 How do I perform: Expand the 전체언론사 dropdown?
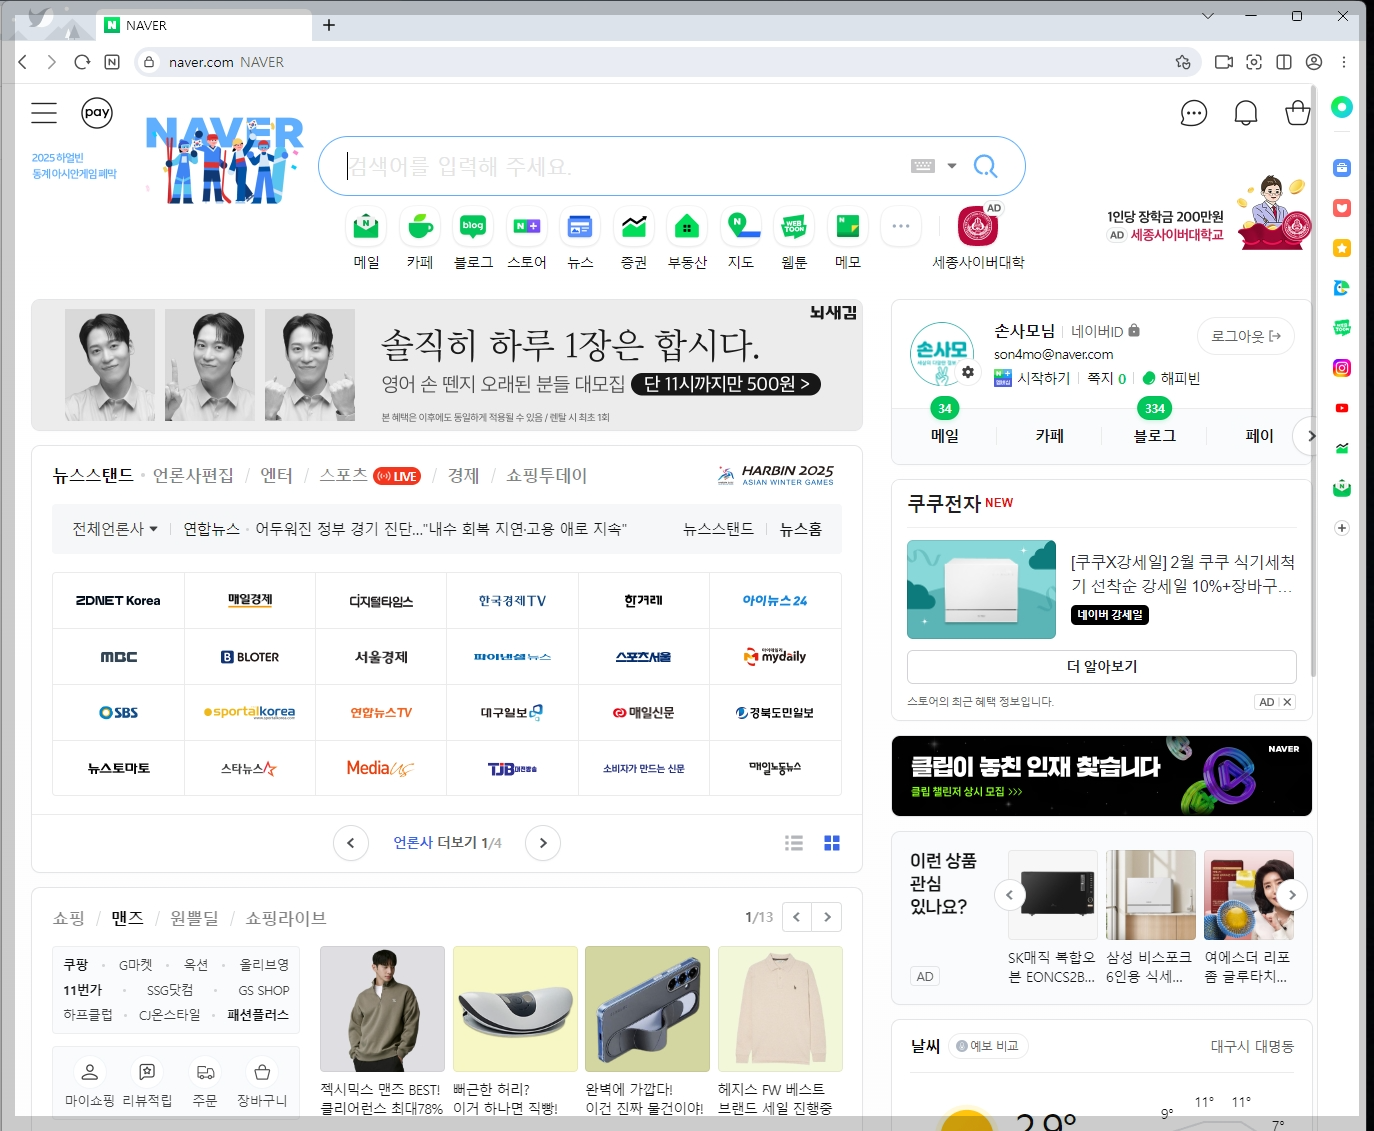pos(115,529)
